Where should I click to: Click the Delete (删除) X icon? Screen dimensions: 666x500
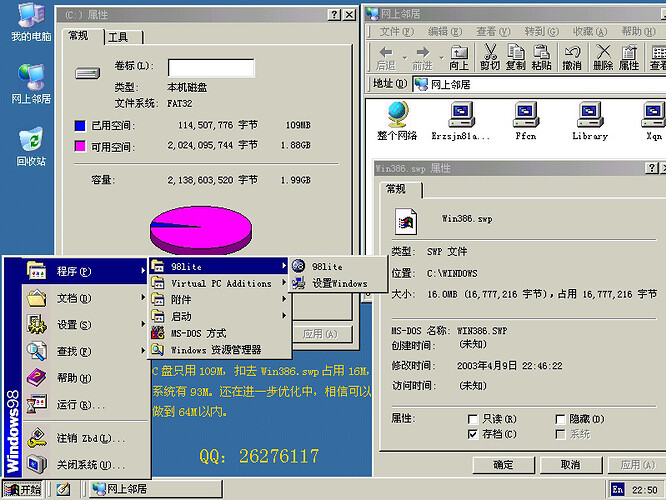(x=603, y=58)
